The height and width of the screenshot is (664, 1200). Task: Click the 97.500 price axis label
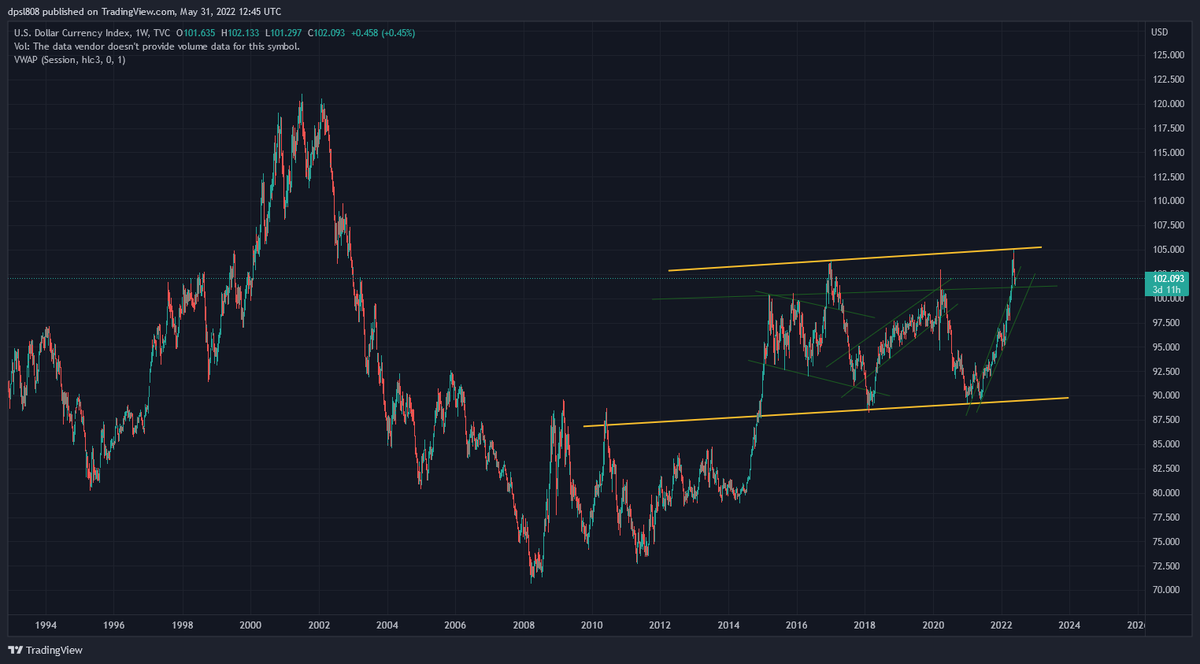click(1167, 323)
